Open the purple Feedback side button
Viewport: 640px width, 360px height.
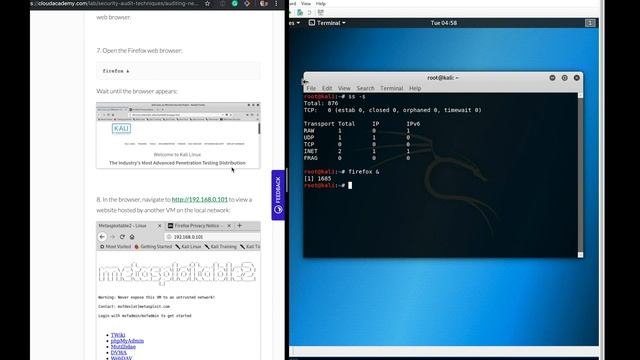pos(278,195)
